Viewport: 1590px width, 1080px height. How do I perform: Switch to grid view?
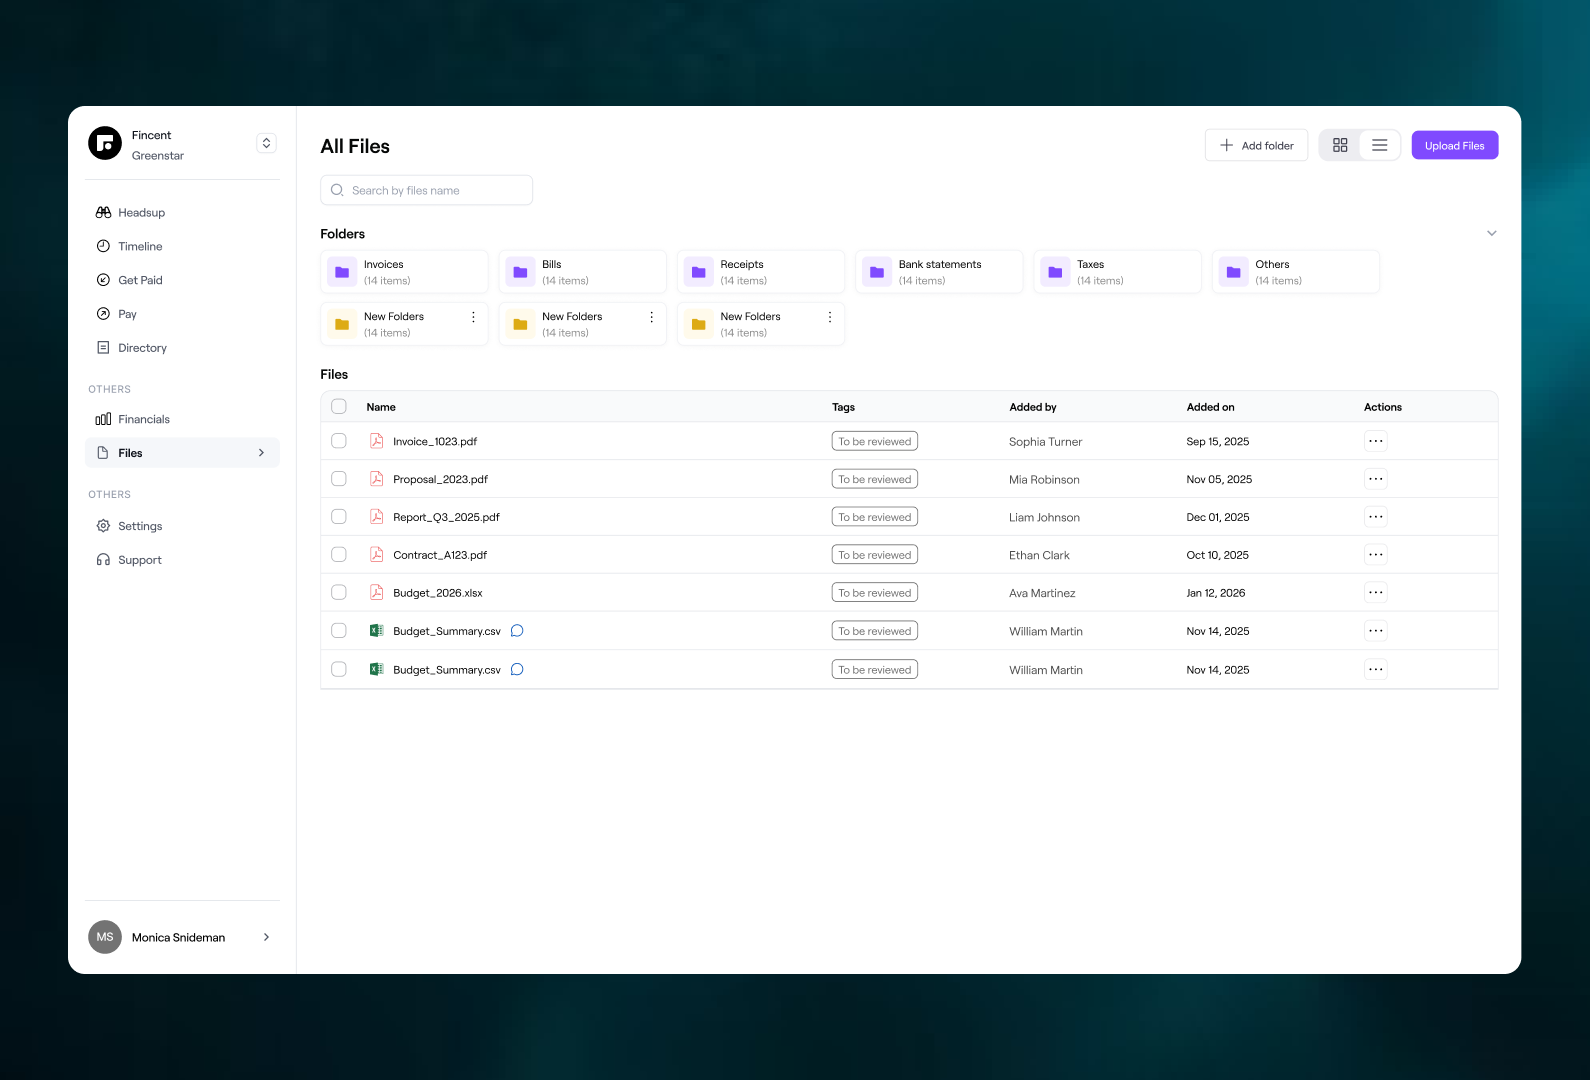click(1340, 145)
